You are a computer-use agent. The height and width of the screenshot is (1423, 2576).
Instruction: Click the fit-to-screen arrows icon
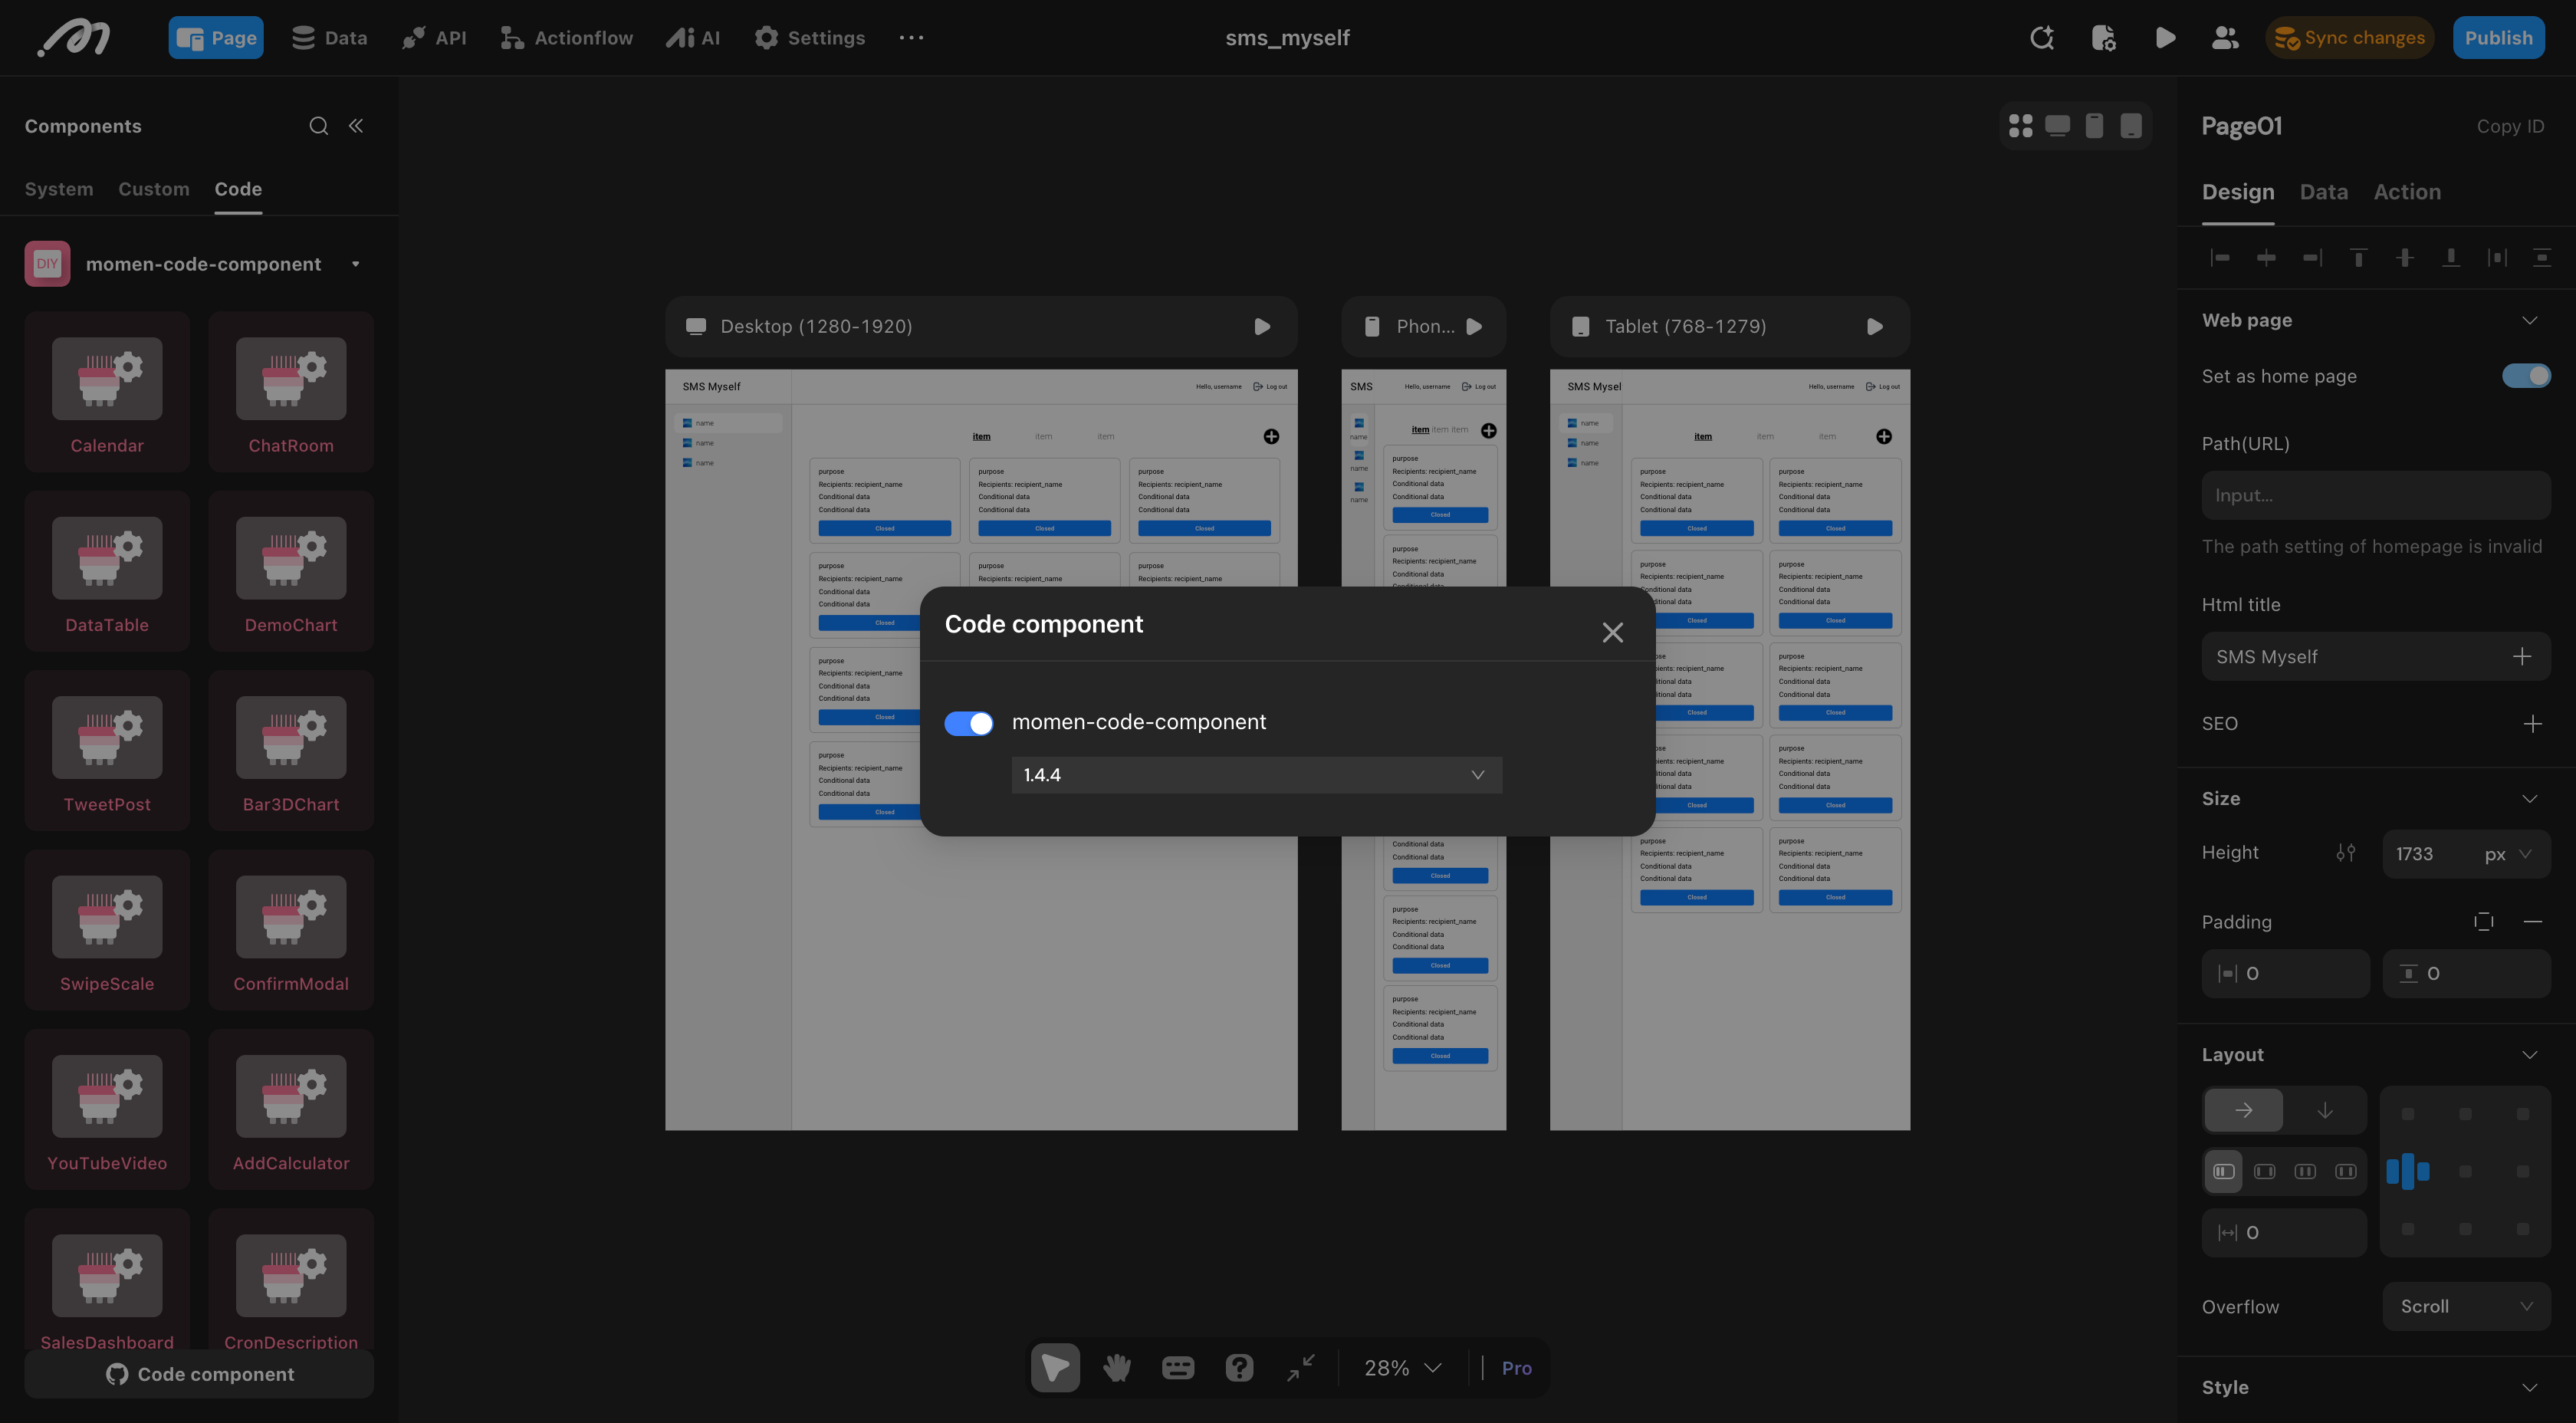coord(1300,1367)
